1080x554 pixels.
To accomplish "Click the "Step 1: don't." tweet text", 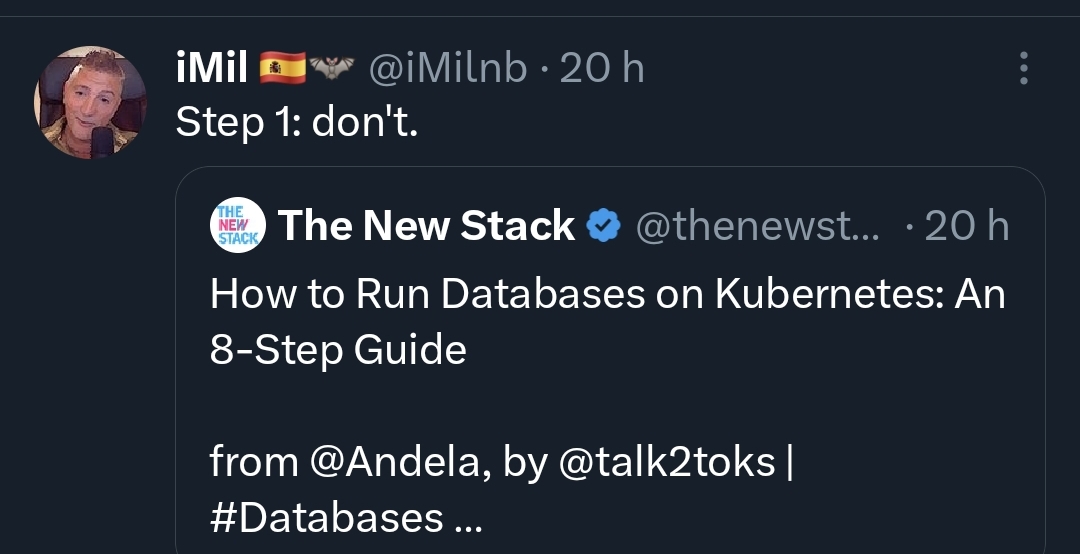I will (297, 123).
